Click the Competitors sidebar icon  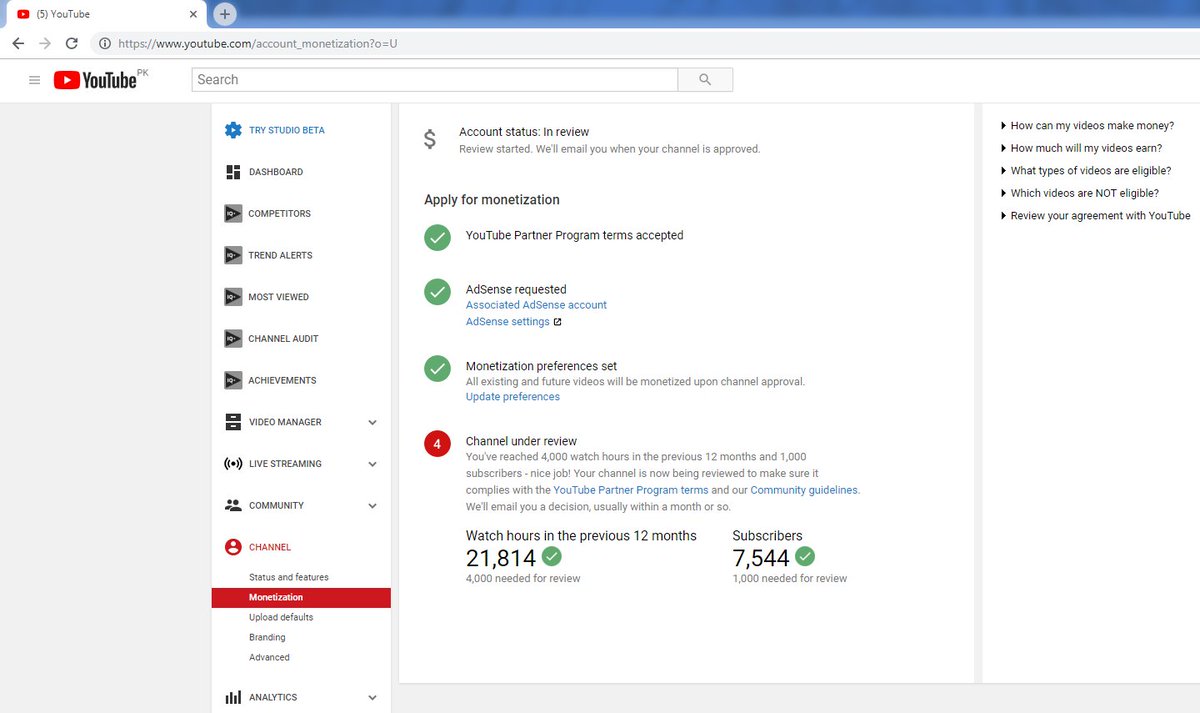coord(233,213)
